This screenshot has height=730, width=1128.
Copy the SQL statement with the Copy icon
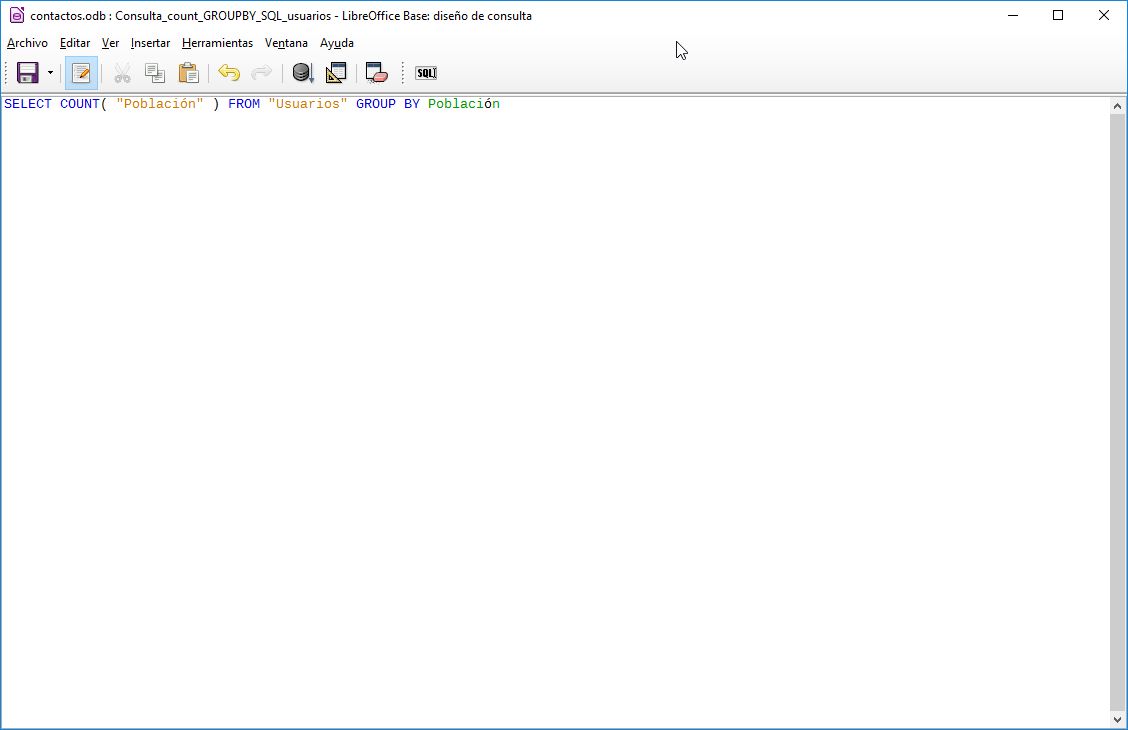(155, 72)
